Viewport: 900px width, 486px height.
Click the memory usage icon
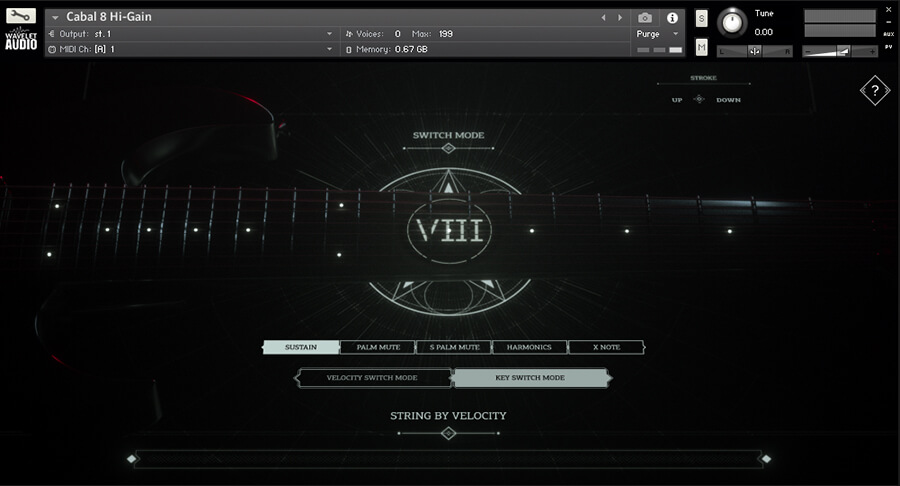pos(348,49)
